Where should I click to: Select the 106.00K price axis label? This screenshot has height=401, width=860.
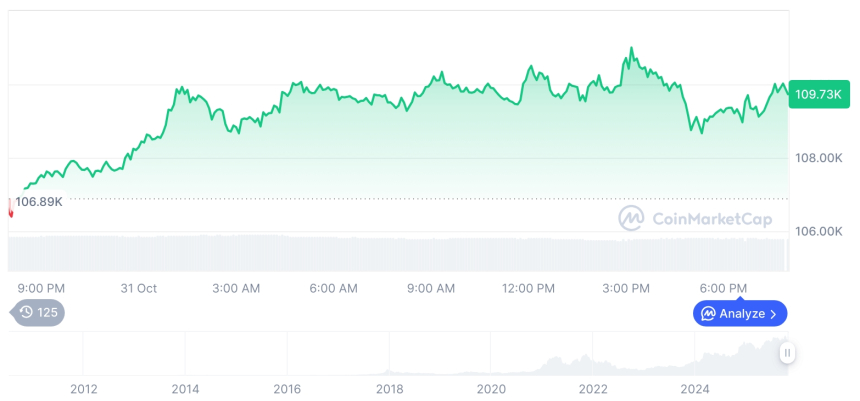coord(817,231)
